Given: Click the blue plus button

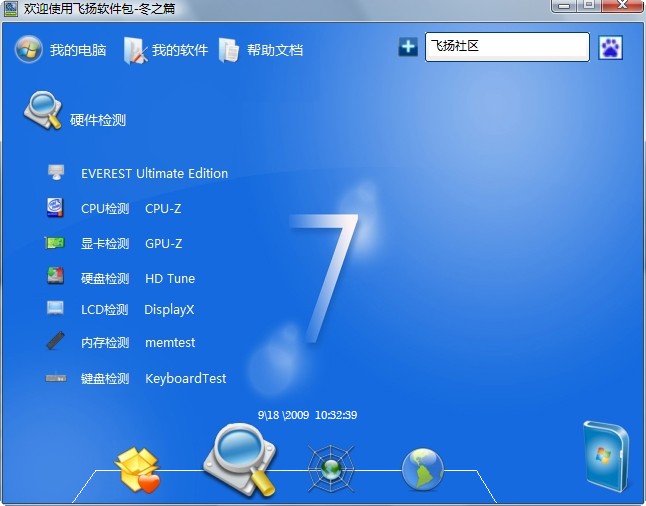Looking at the screenshot, I should pos(408,47).
